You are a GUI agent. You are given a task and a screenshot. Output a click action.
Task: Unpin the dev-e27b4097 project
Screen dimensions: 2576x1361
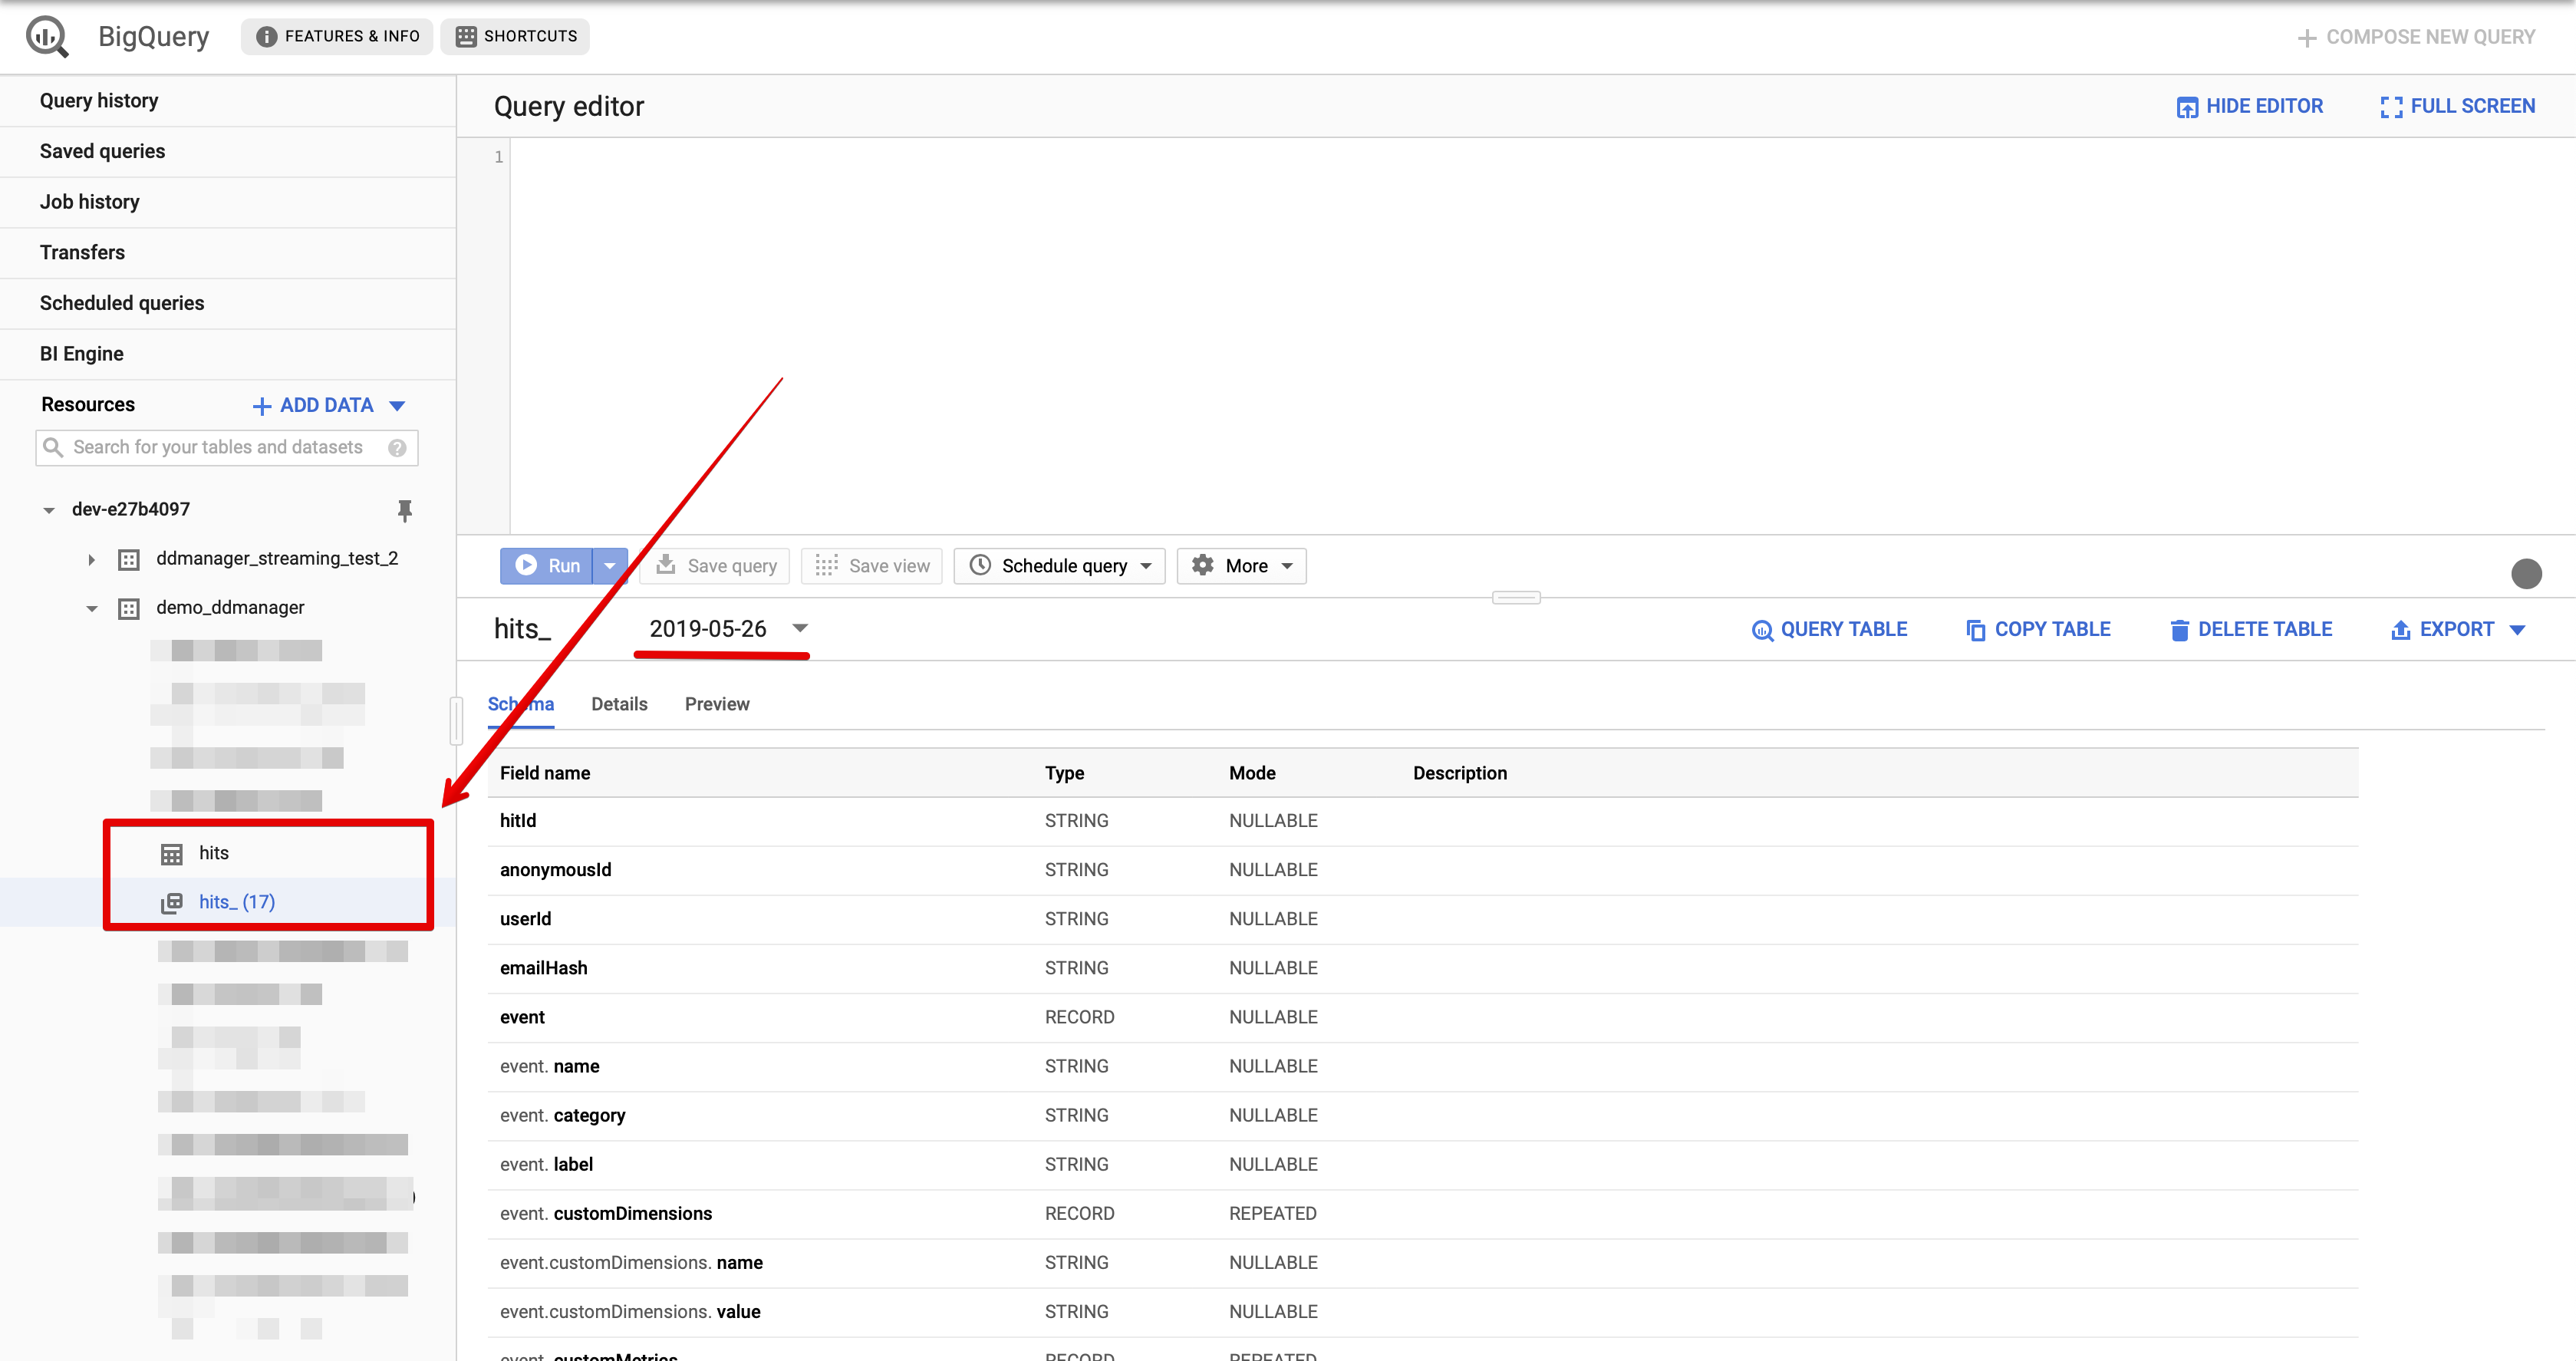coord(404,510)
